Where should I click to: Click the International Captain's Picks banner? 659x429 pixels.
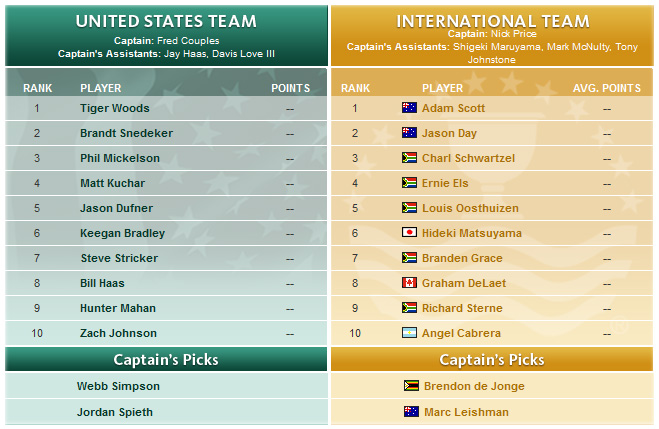coord(492,359)
